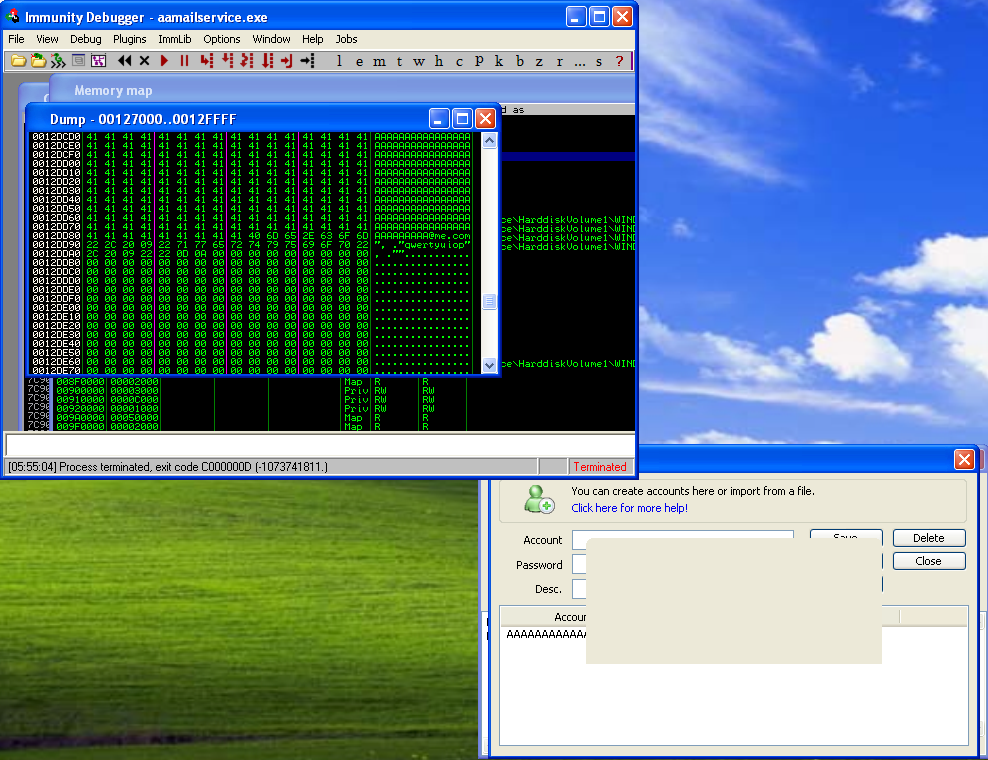Click the green running-man debug icon
This screenshot has height=760, width=988.
(58, 61)
